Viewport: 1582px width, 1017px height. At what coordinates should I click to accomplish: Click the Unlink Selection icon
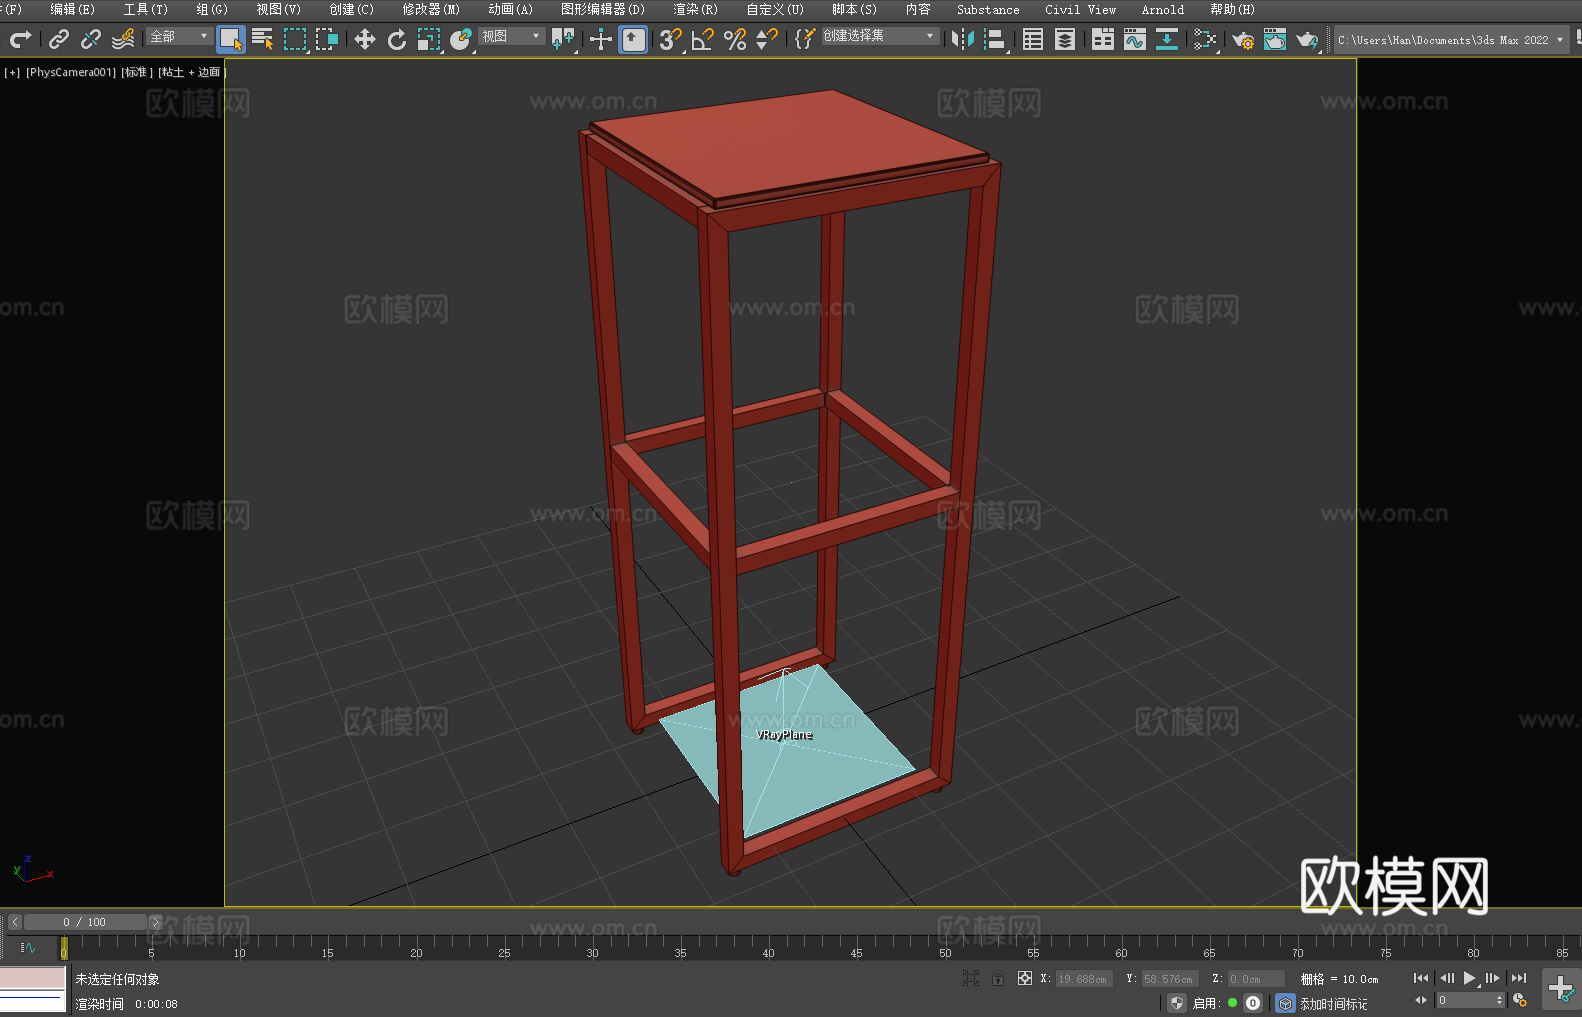pos(91,39)
